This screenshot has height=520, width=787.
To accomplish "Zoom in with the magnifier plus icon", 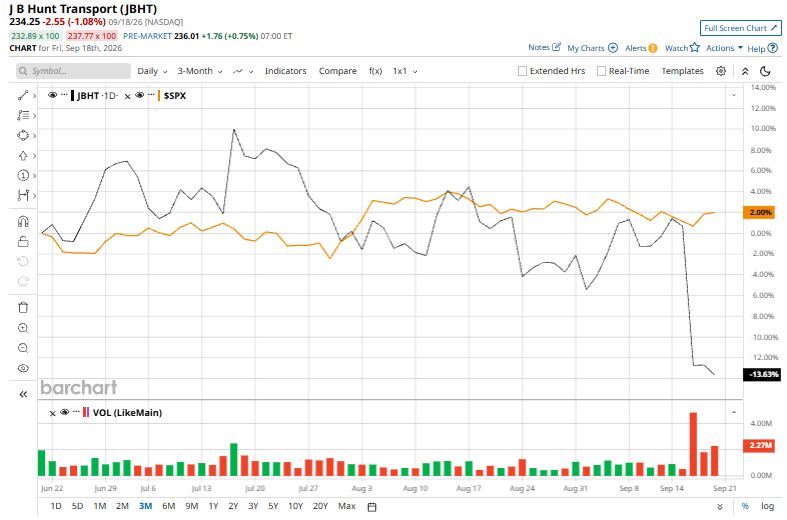I will click(x=23, y=328).
